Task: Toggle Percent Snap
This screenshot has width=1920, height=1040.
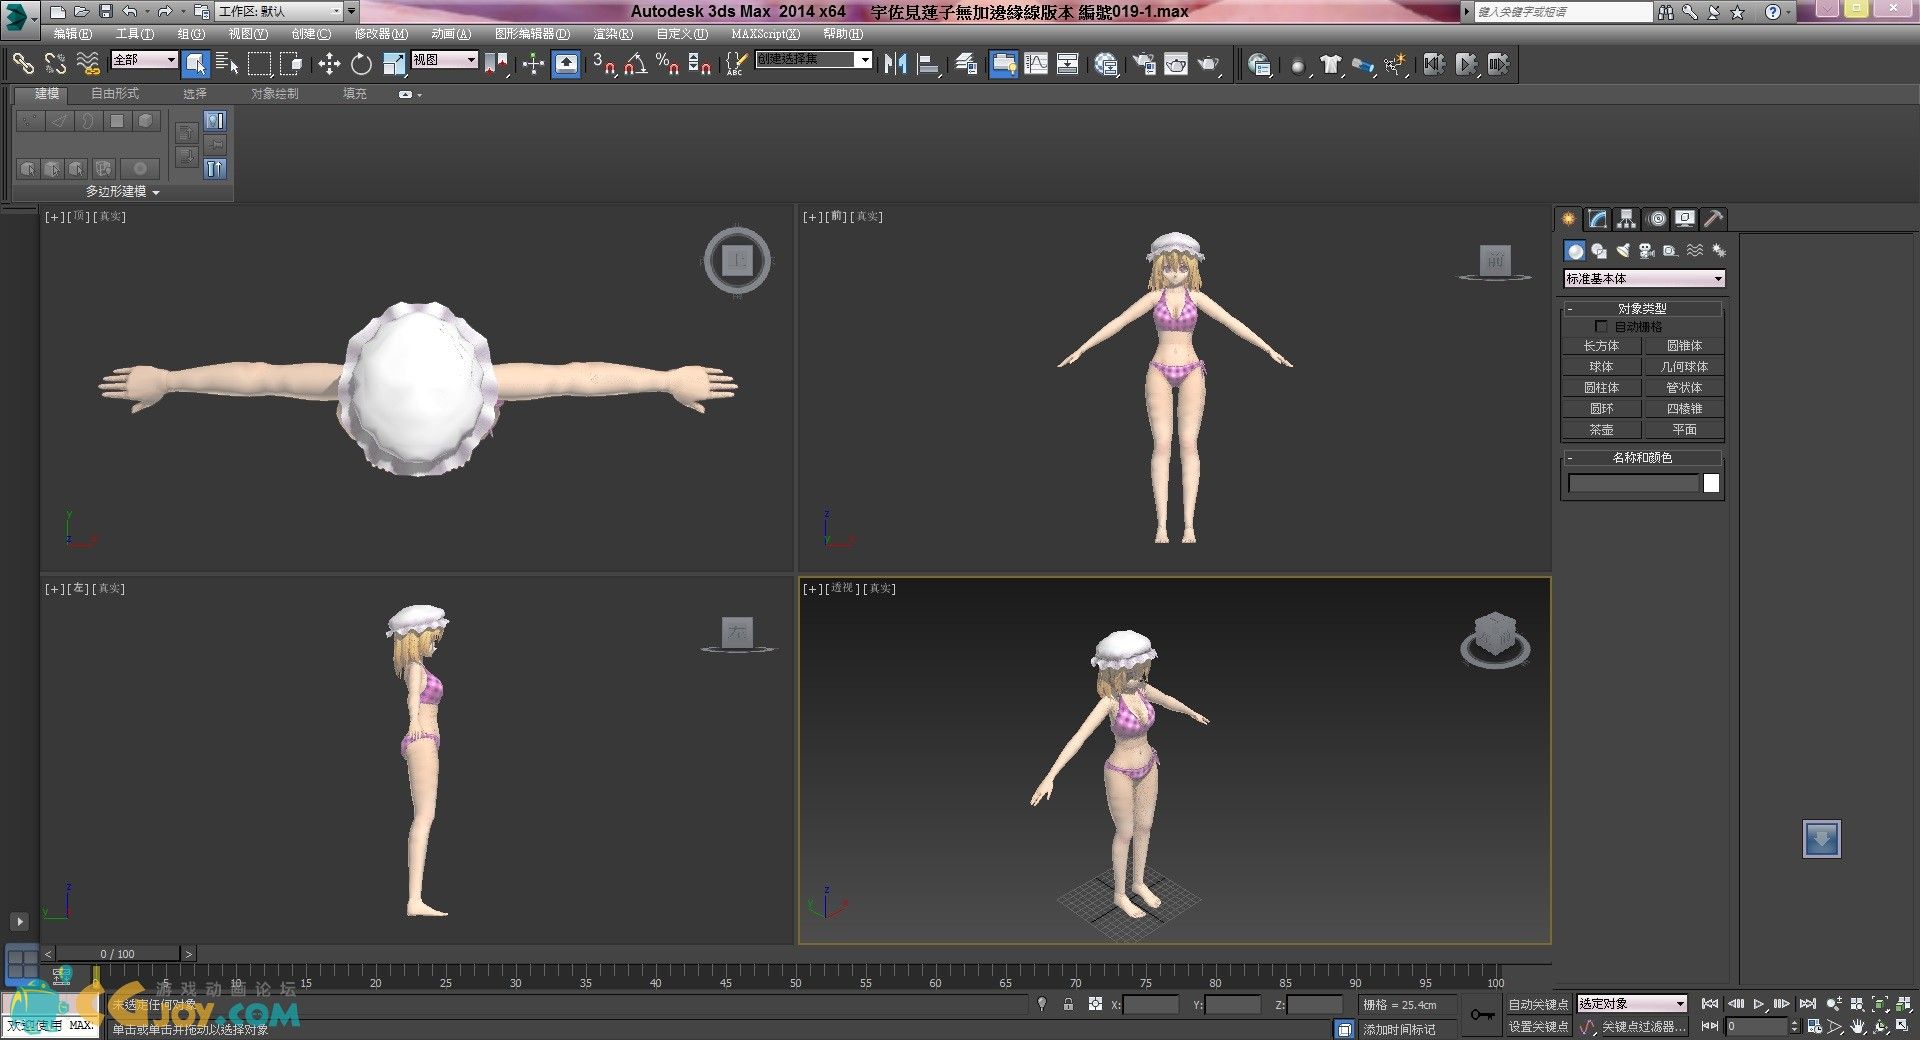Action: (x=668, y=64)
